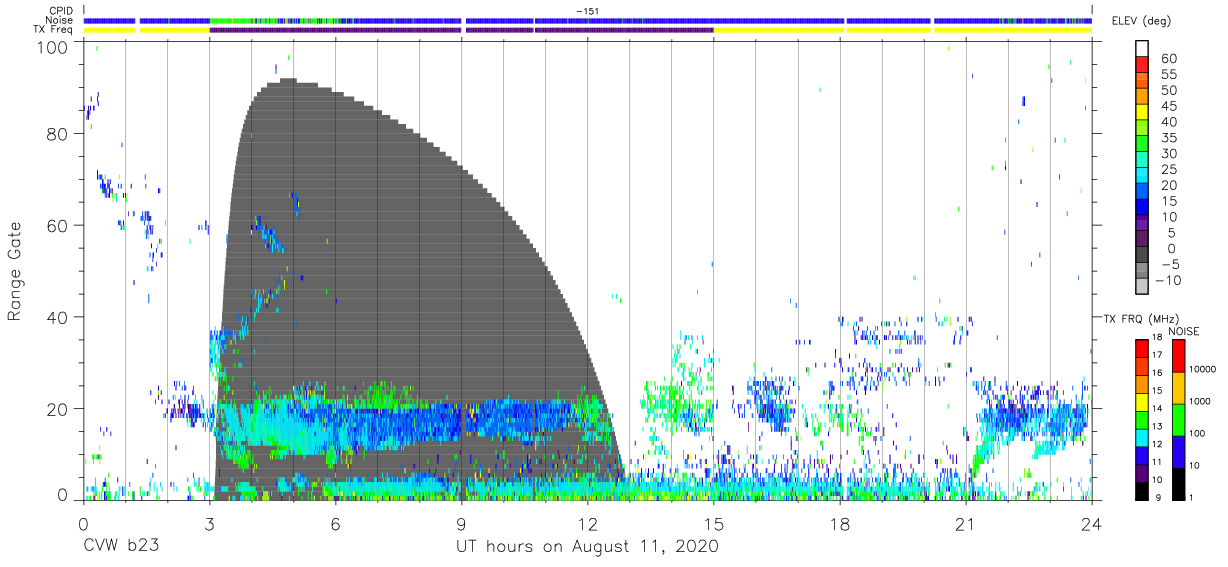Click the '25' label on the ELEV scale
The image size is (1228, 567).
(1168, 169)
